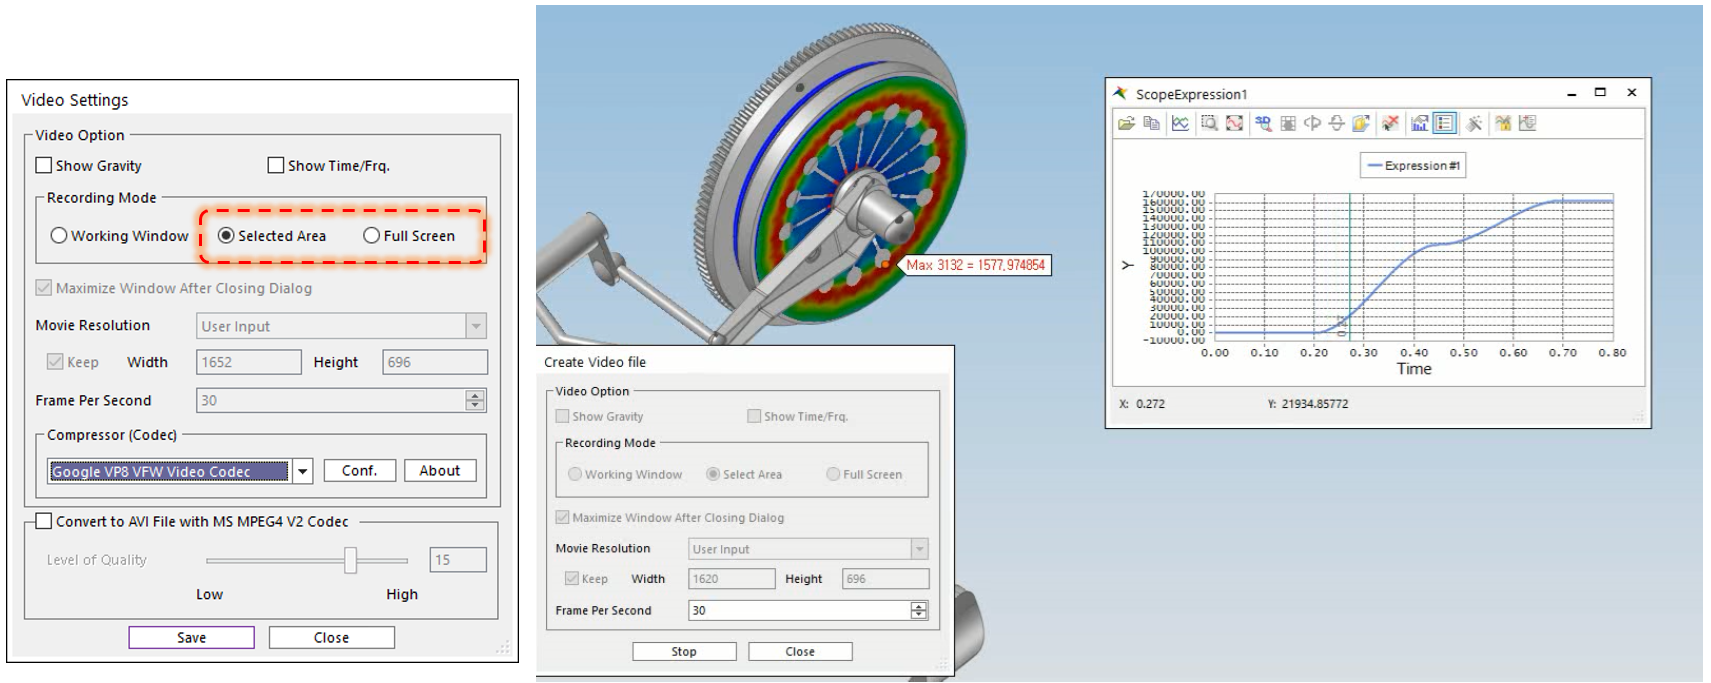
Task: Click the fit curve icon with red wave
Action: click(1235, 123)
